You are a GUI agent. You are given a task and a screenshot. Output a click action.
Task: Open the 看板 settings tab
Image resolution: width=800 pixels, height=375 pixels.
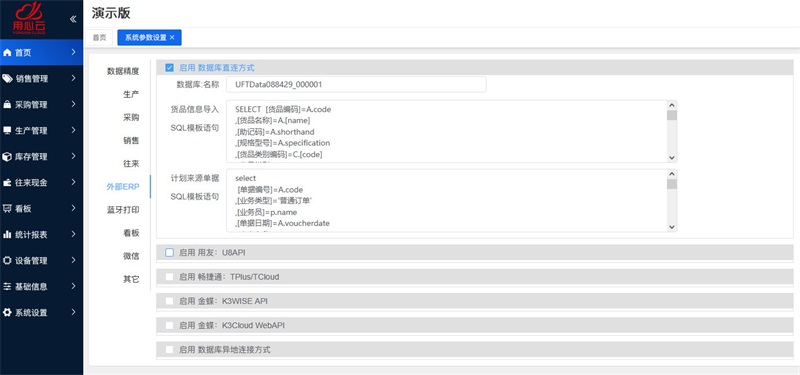131,233
